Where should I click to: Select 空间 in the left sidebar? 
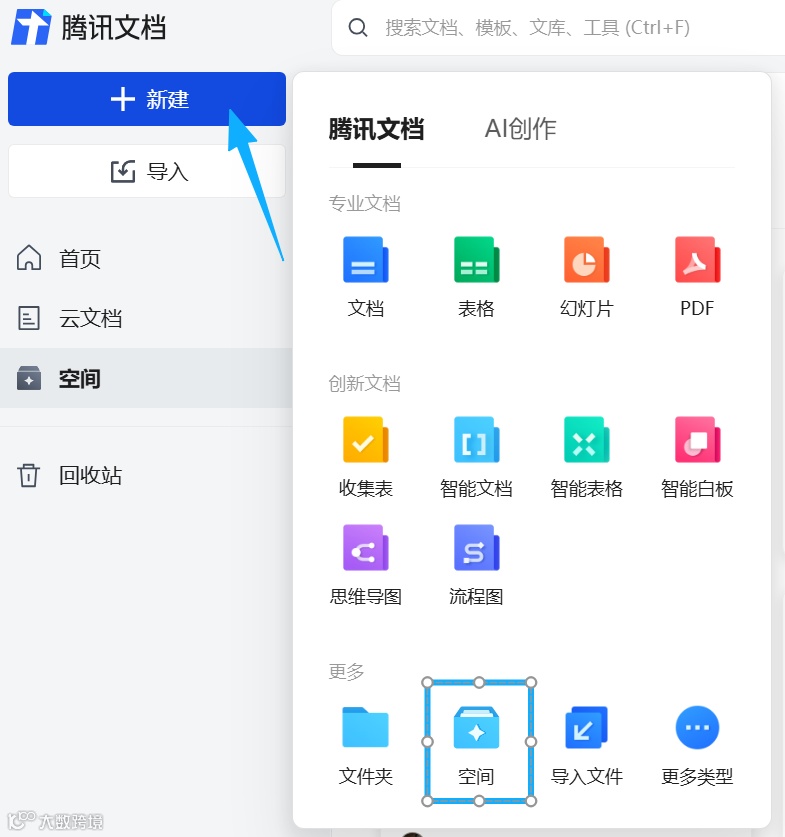[146, 378]
